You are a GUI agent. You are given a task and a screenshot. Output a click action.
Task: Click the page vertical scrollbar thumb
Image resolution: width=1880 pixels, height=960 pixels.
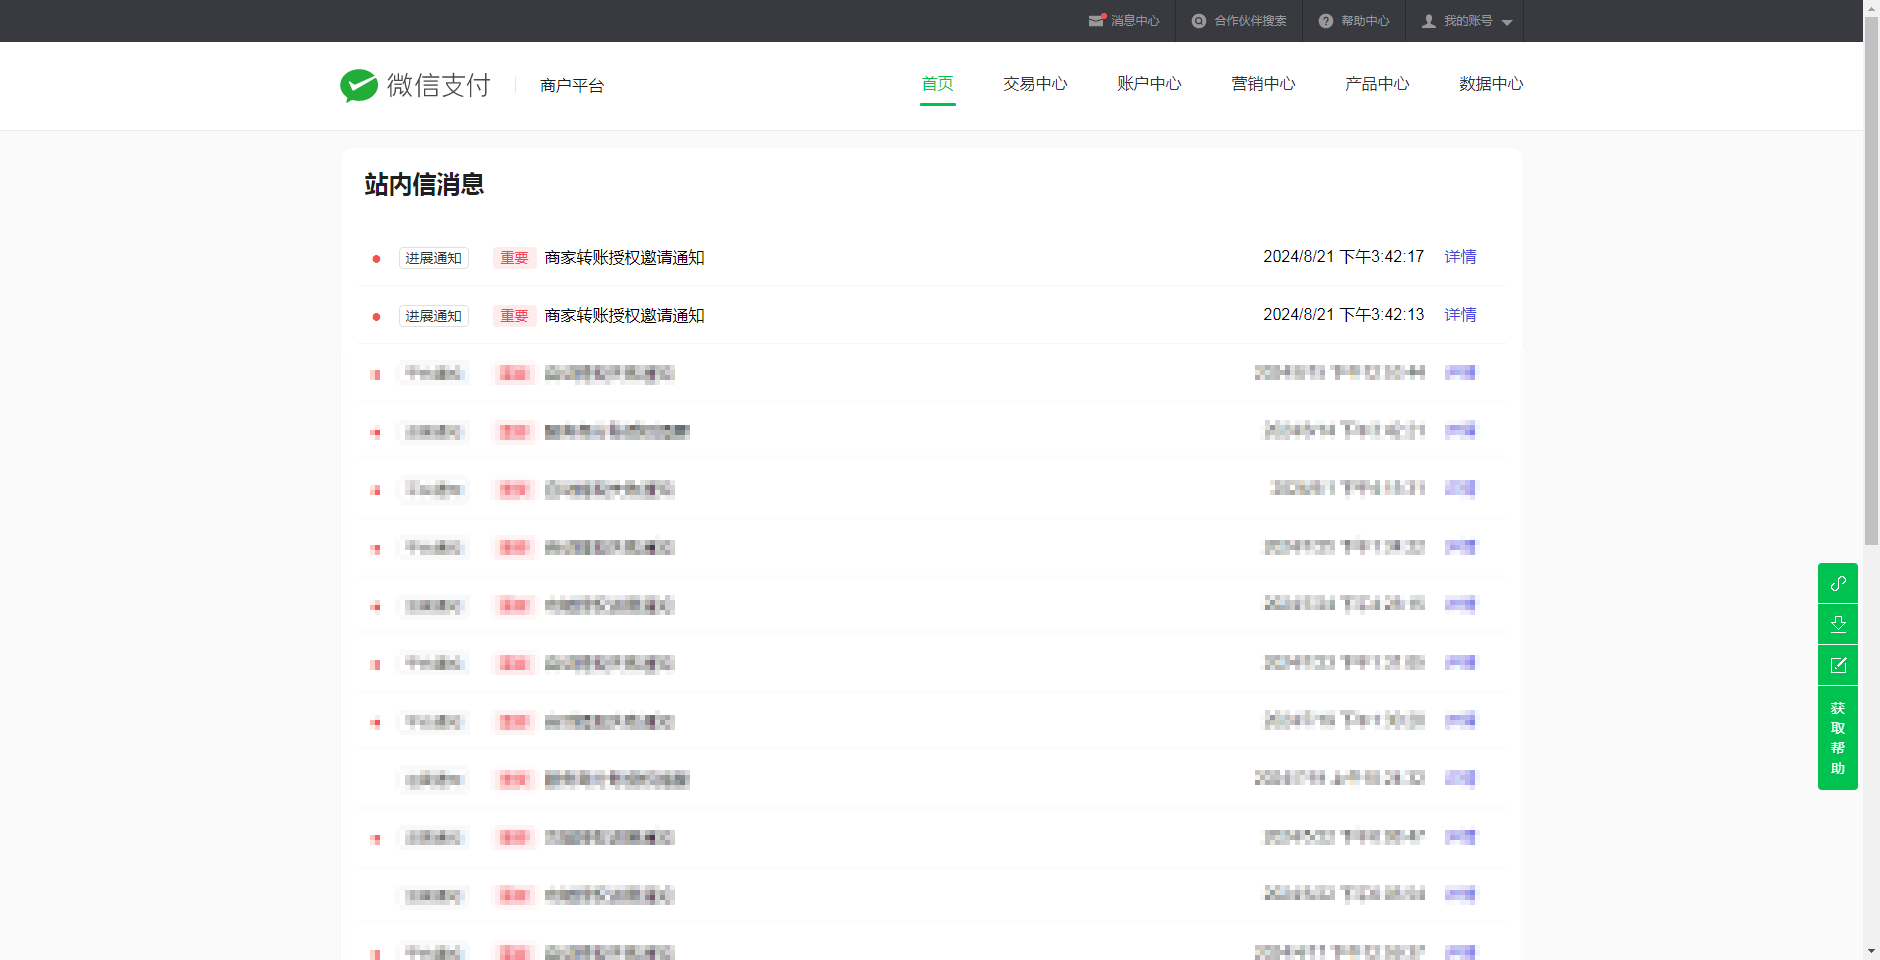point(1871,280)
